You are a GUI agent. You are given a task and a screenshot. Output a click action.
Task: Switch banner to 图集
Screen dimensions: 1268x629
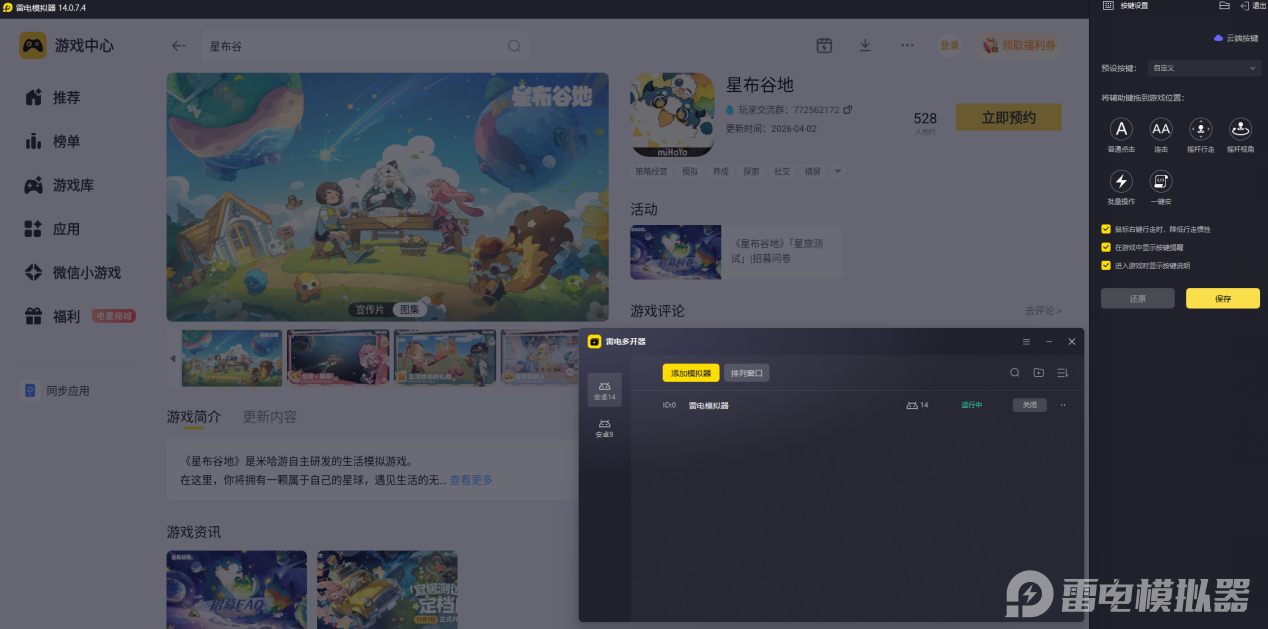tap(410, 310)
